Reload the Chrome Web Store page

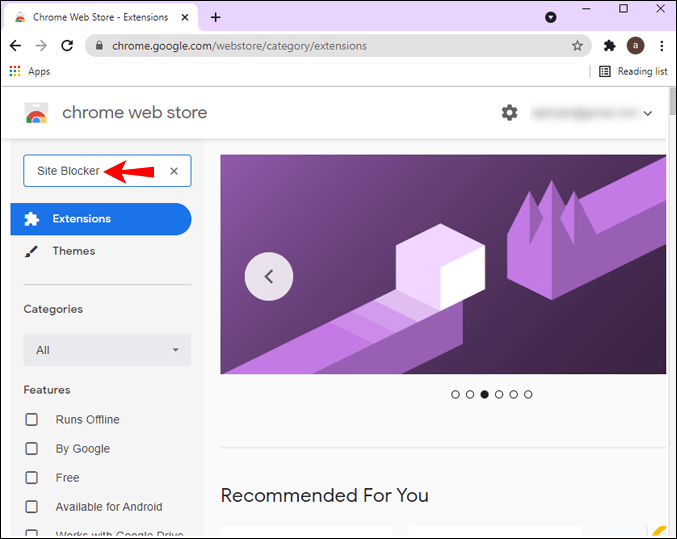pyautogui.click(x=67, y=45)
